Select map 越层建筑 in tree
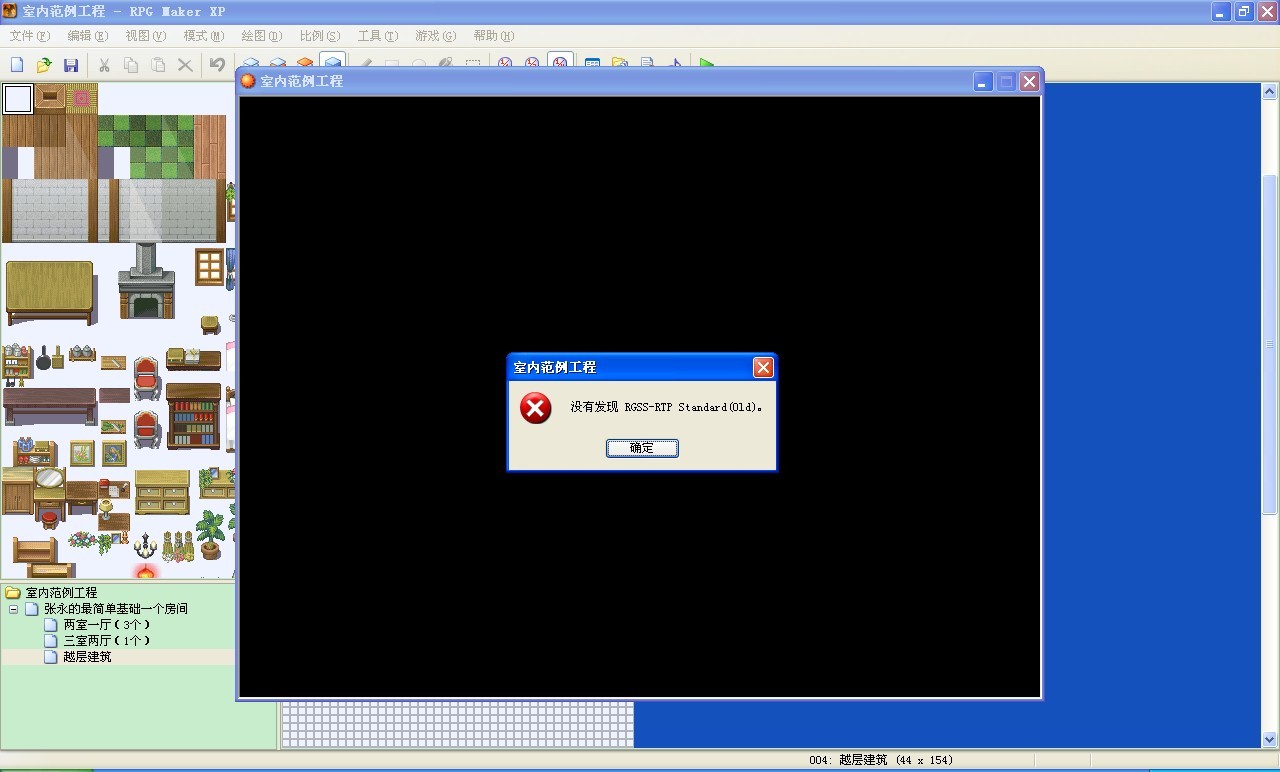 (87, 657)
